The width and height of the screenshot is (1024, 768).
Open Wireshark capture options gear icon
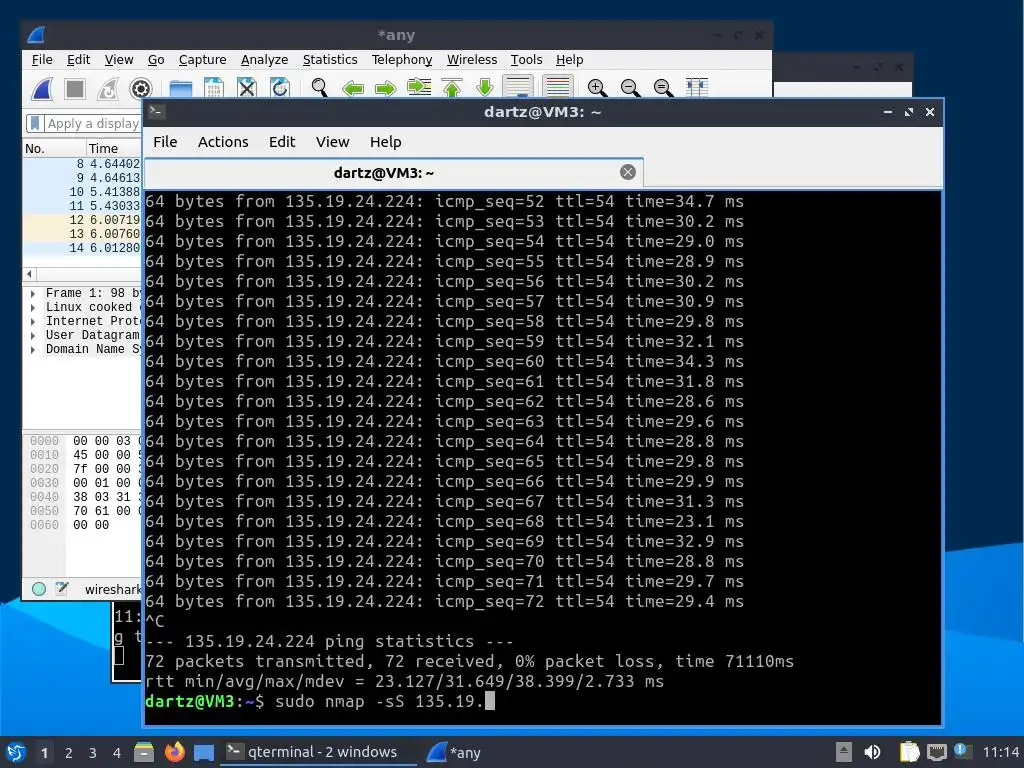(x=140, y=88)
